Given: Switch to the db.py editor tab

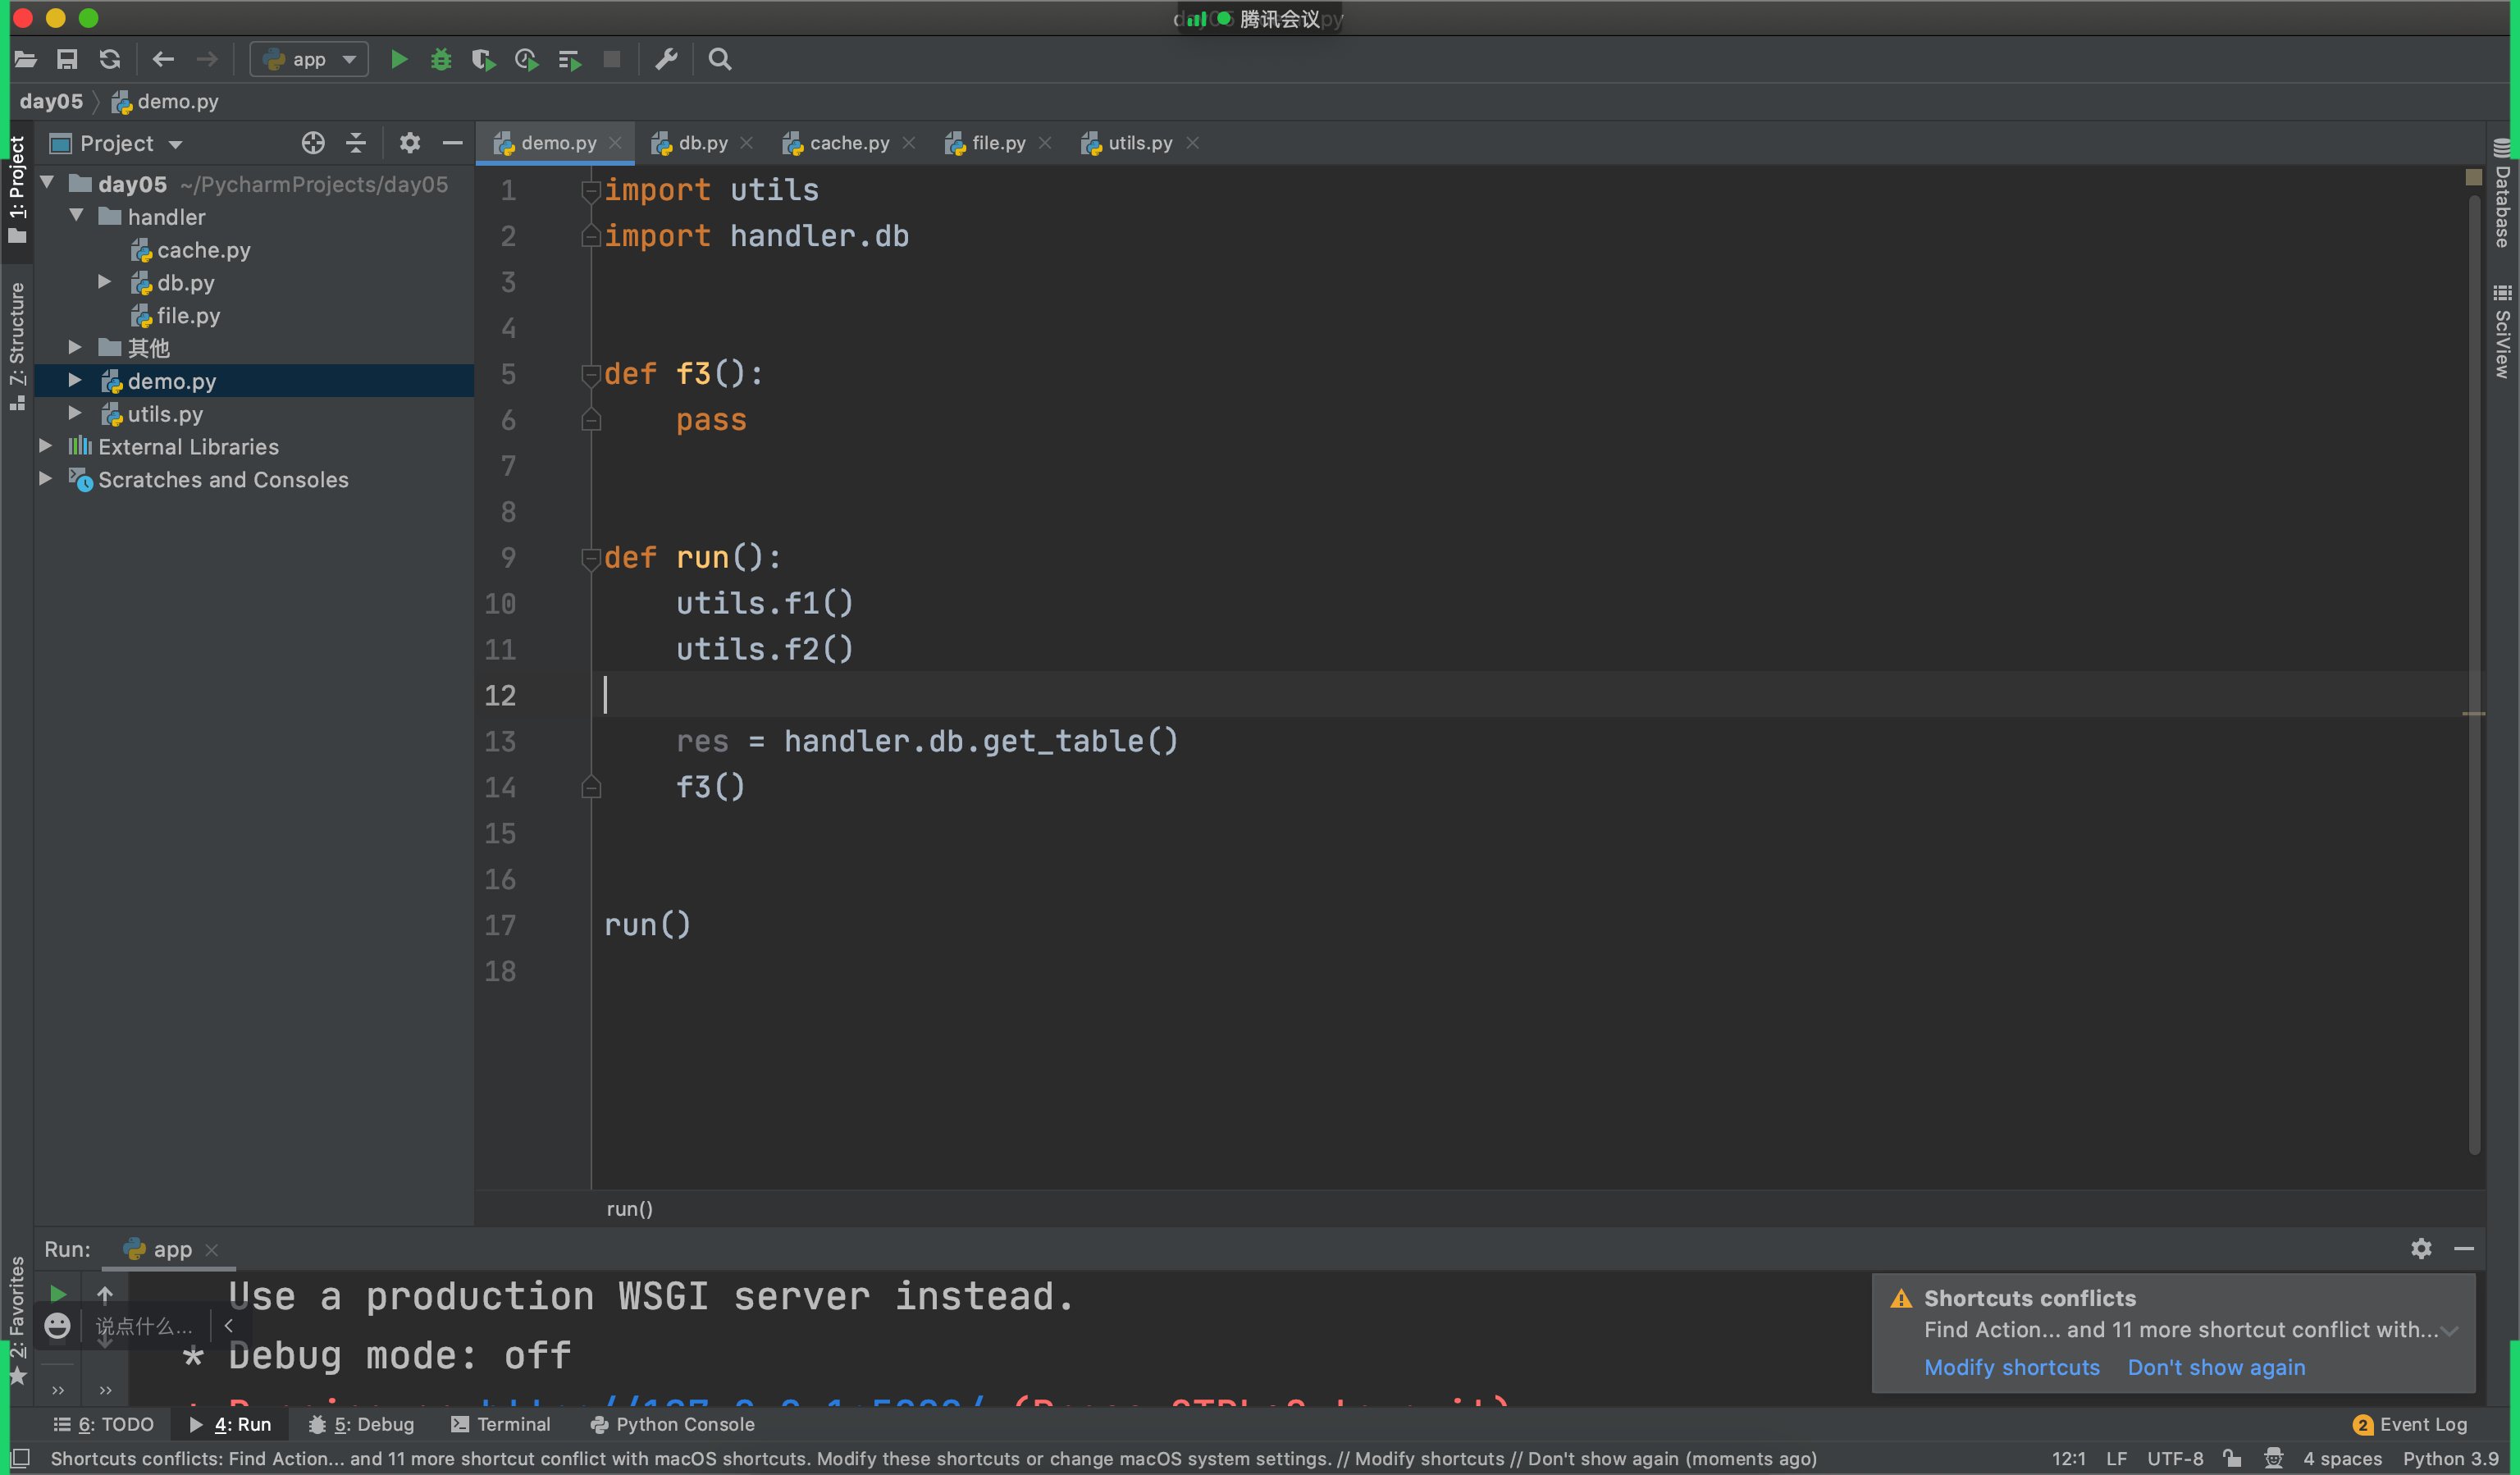Looking at the screenshot, I should 702,143.
